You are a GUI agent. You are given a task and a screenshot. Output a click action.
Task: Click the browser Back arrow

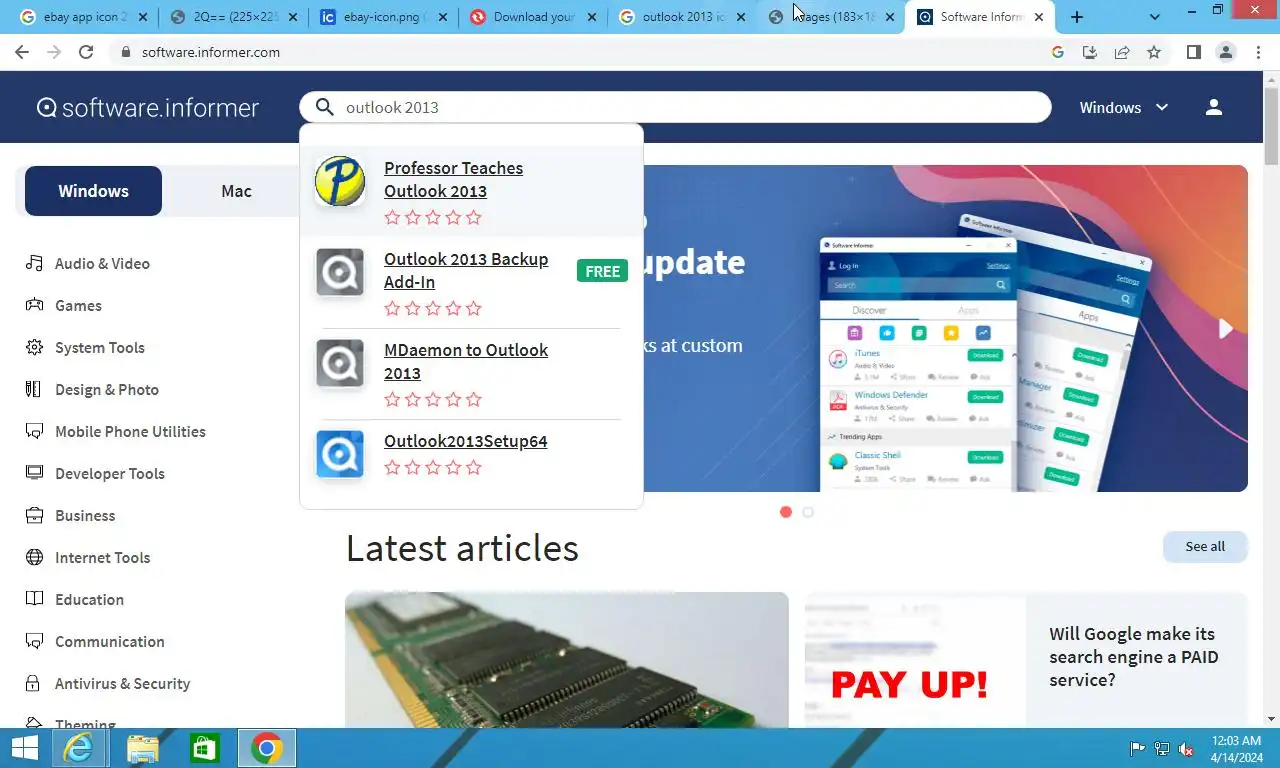(x=22, y=52)
